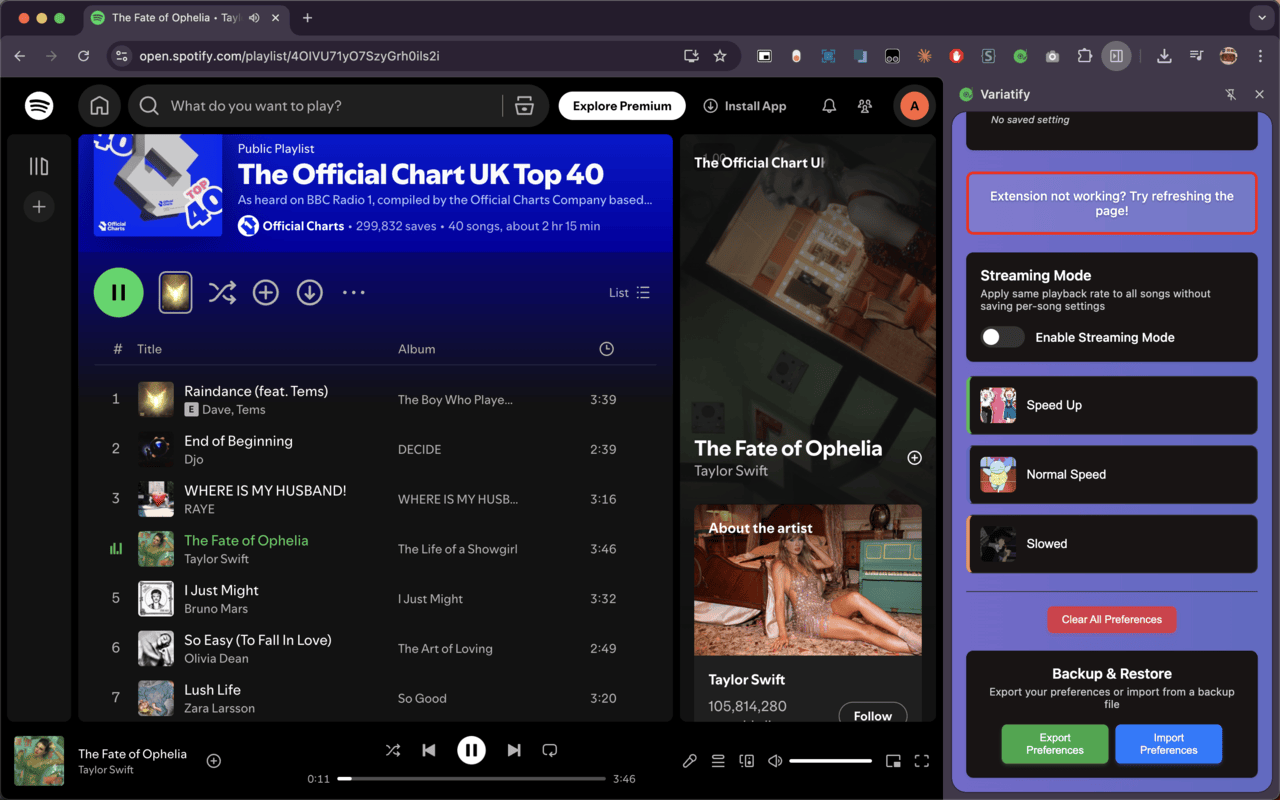Click Install App link
Screen dimensions: 1280x800
(x=745, y=106)
